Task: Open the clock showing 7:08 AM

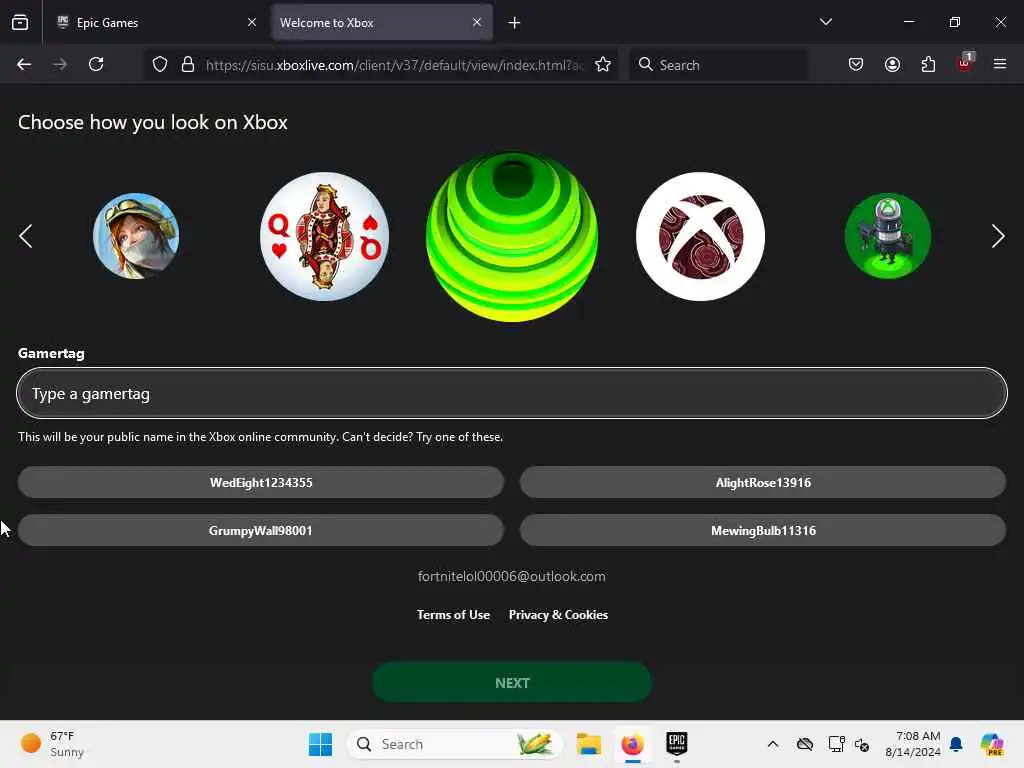Action: point(912,744)
